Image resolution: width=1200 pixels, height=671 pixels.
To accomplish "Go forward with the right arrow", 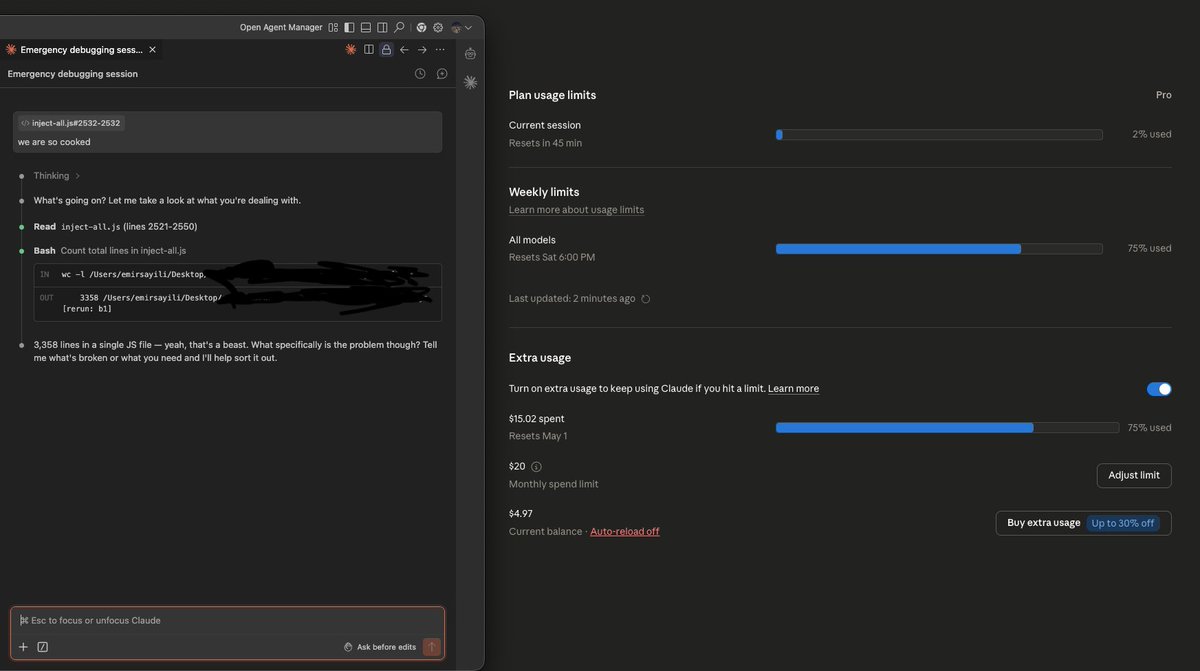I will [x=422, y=49].
